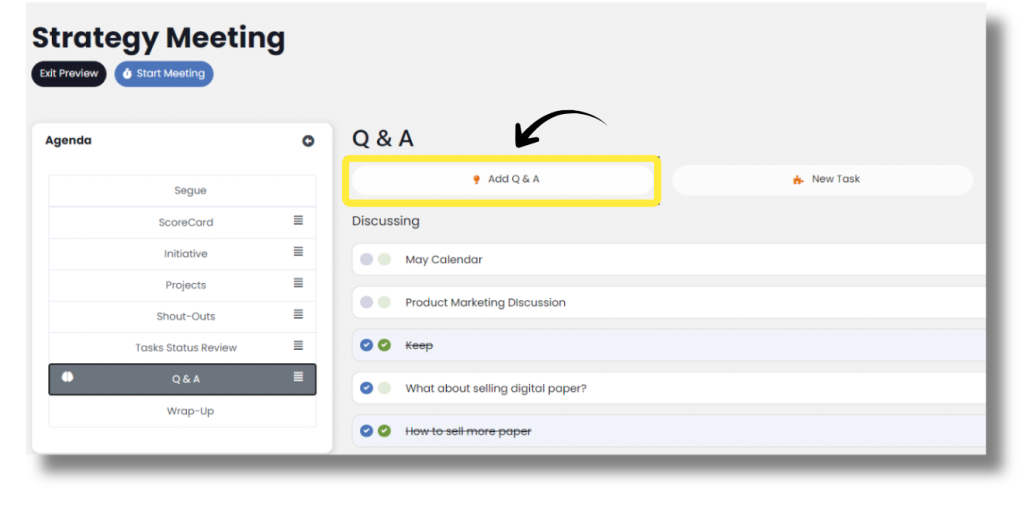Uncheck the green checkmark next to Keep

pos(384,345)
